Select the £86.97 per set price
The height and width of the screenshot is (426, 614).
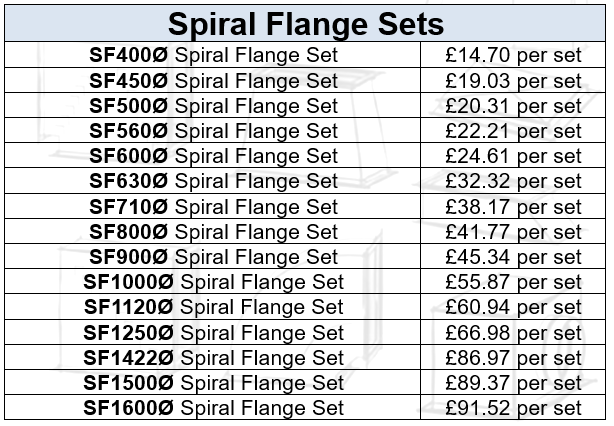513,357
